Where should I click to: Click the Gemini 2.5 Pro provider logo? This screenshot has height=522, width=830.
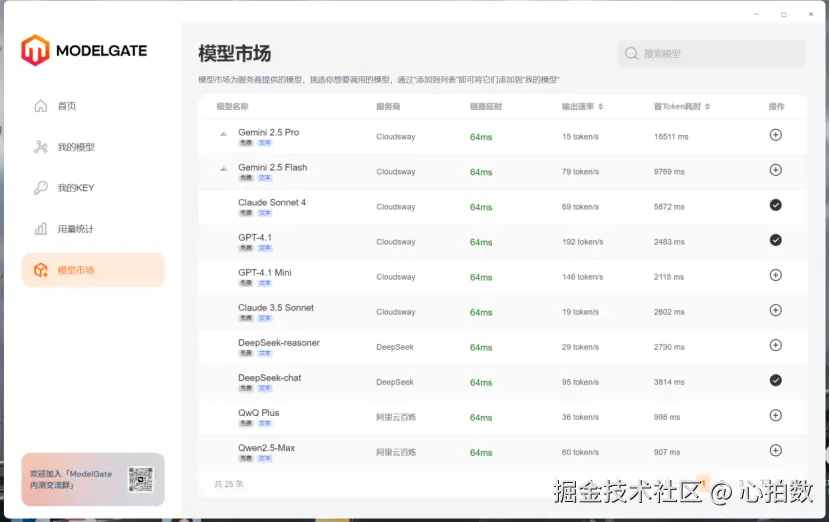pos(223,134)
